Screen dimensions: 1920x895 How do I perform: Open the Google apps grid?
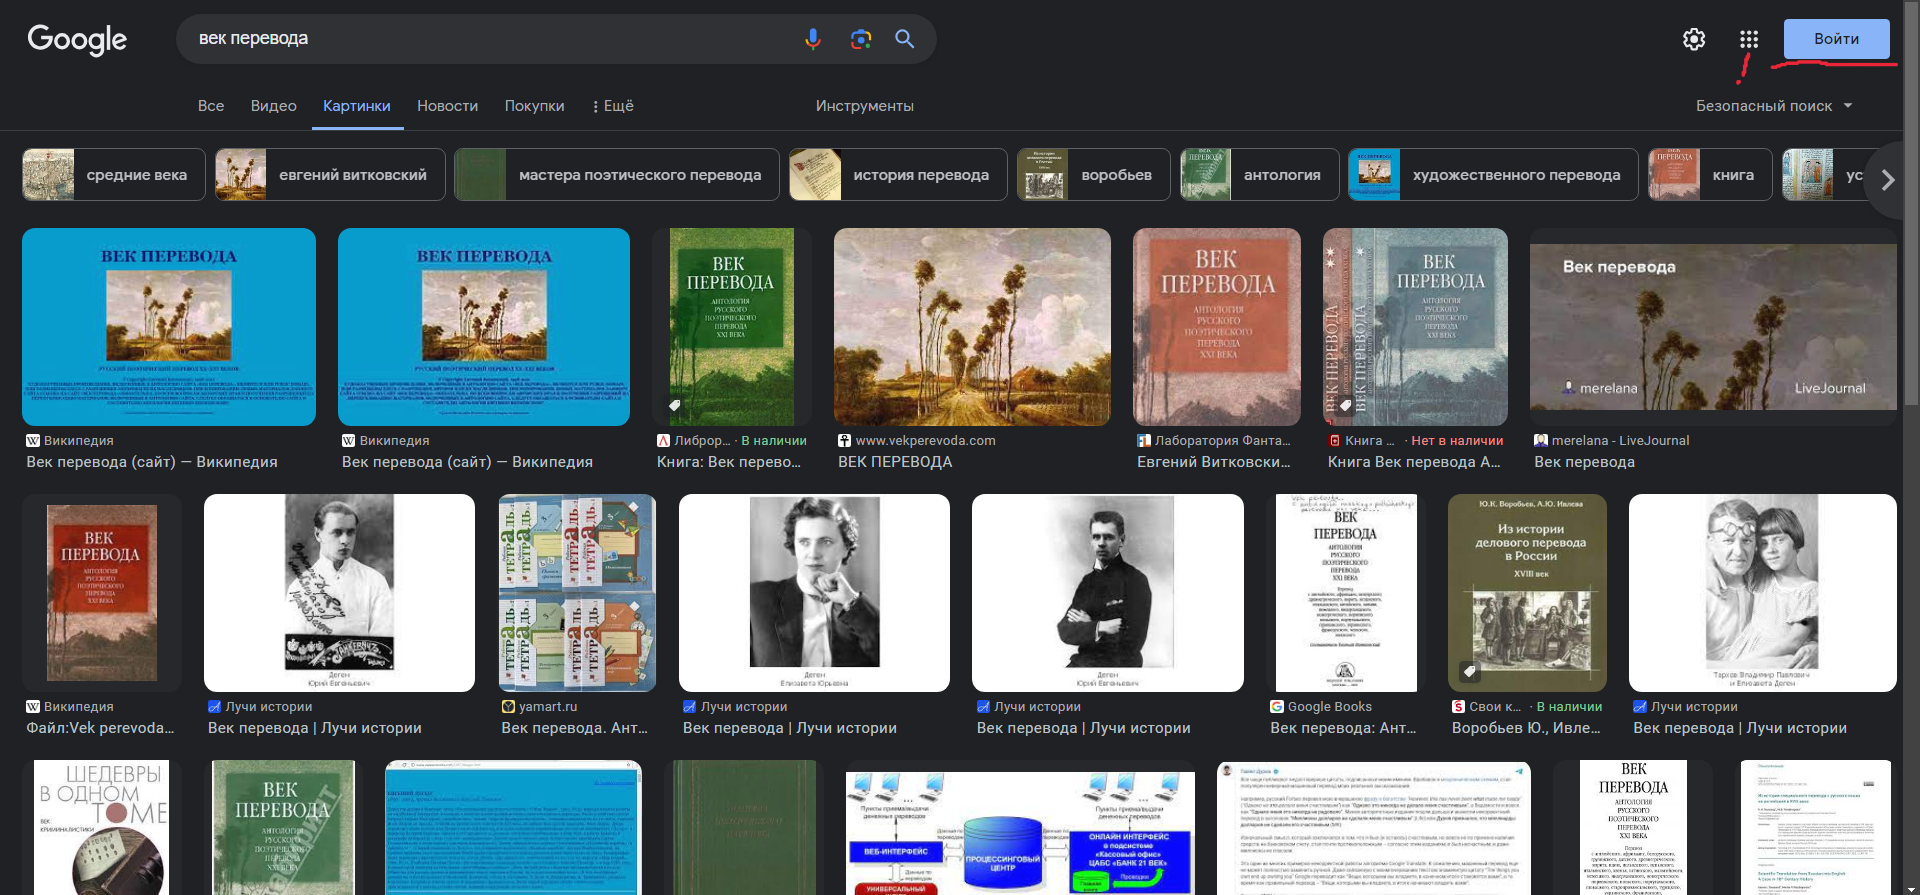click(1748, 39)
